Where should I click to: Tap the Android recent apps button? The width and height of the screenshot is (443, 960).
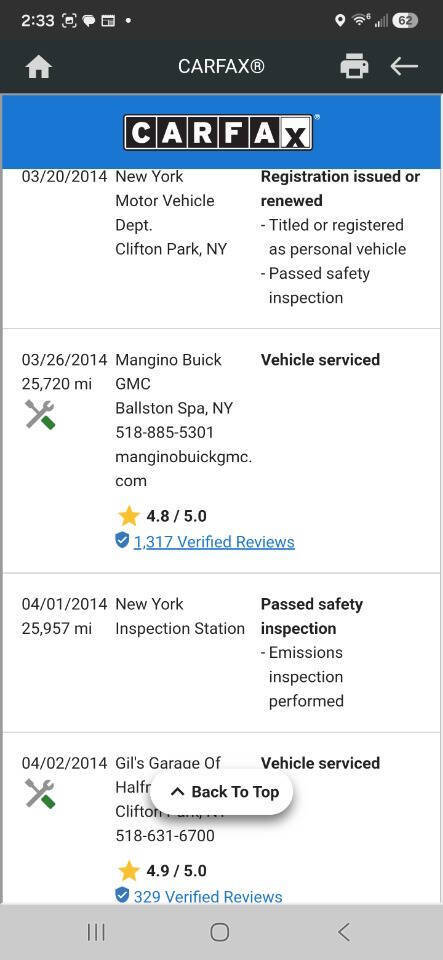(96, 932)
